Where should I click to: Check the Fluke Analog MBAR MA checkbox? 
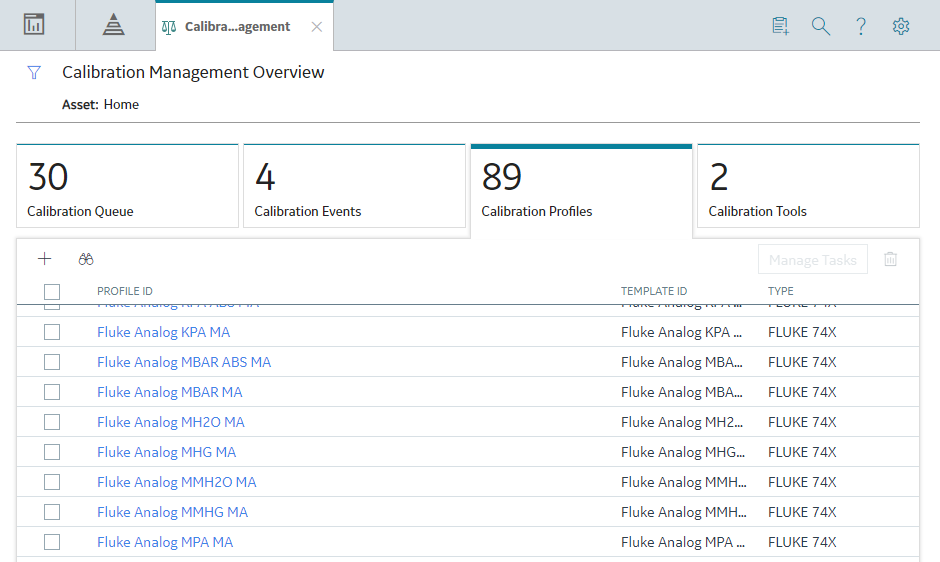point(52,392)
